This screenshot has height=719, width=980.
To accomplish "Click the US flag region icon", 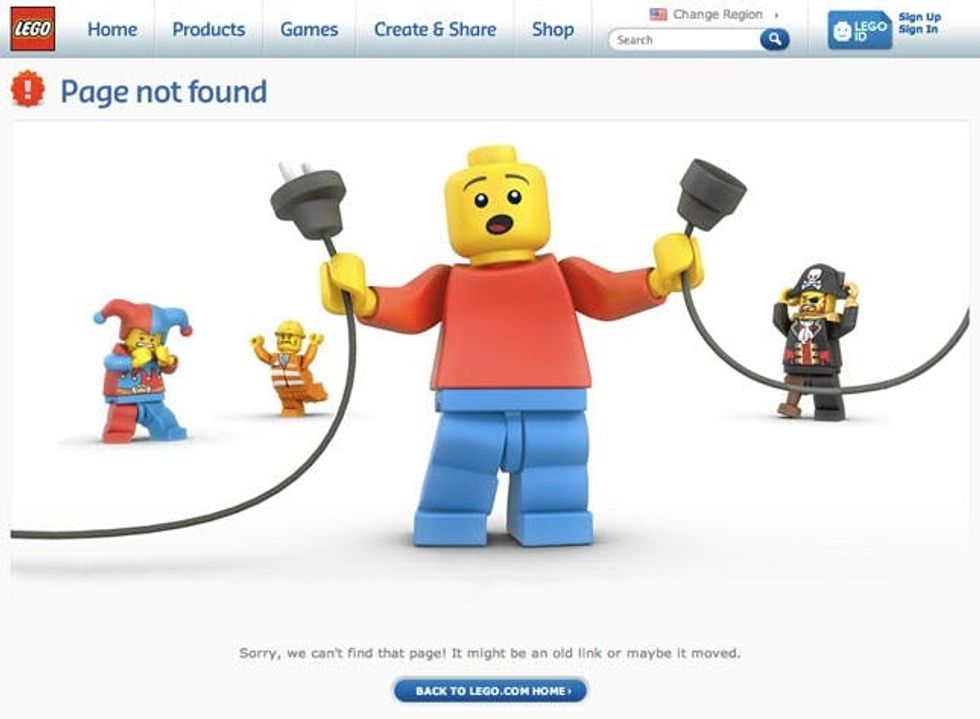I will pos(658,14).
